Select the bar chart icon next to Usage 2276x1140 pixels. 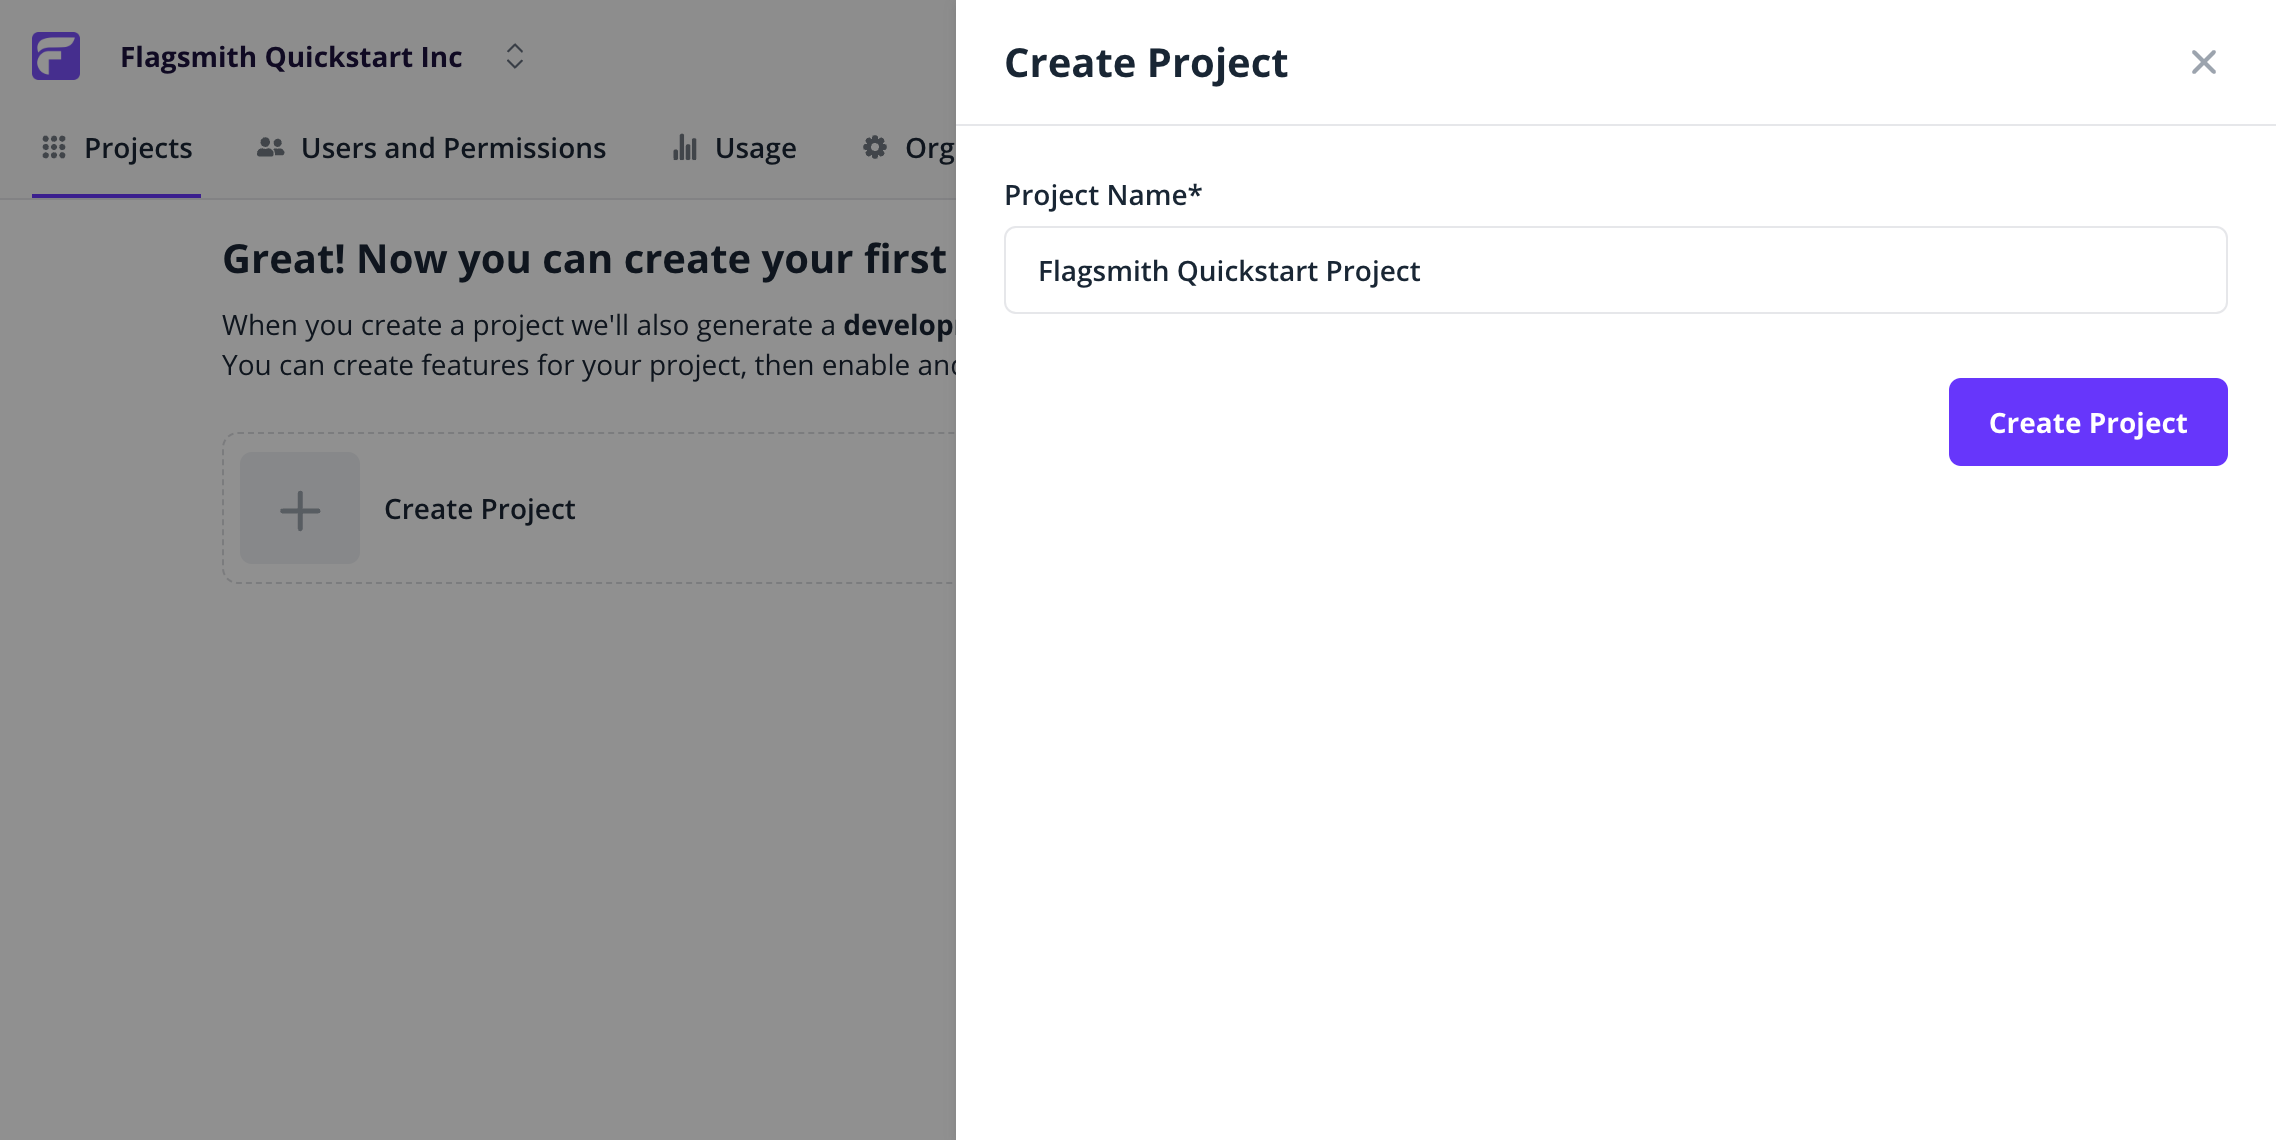685,147
